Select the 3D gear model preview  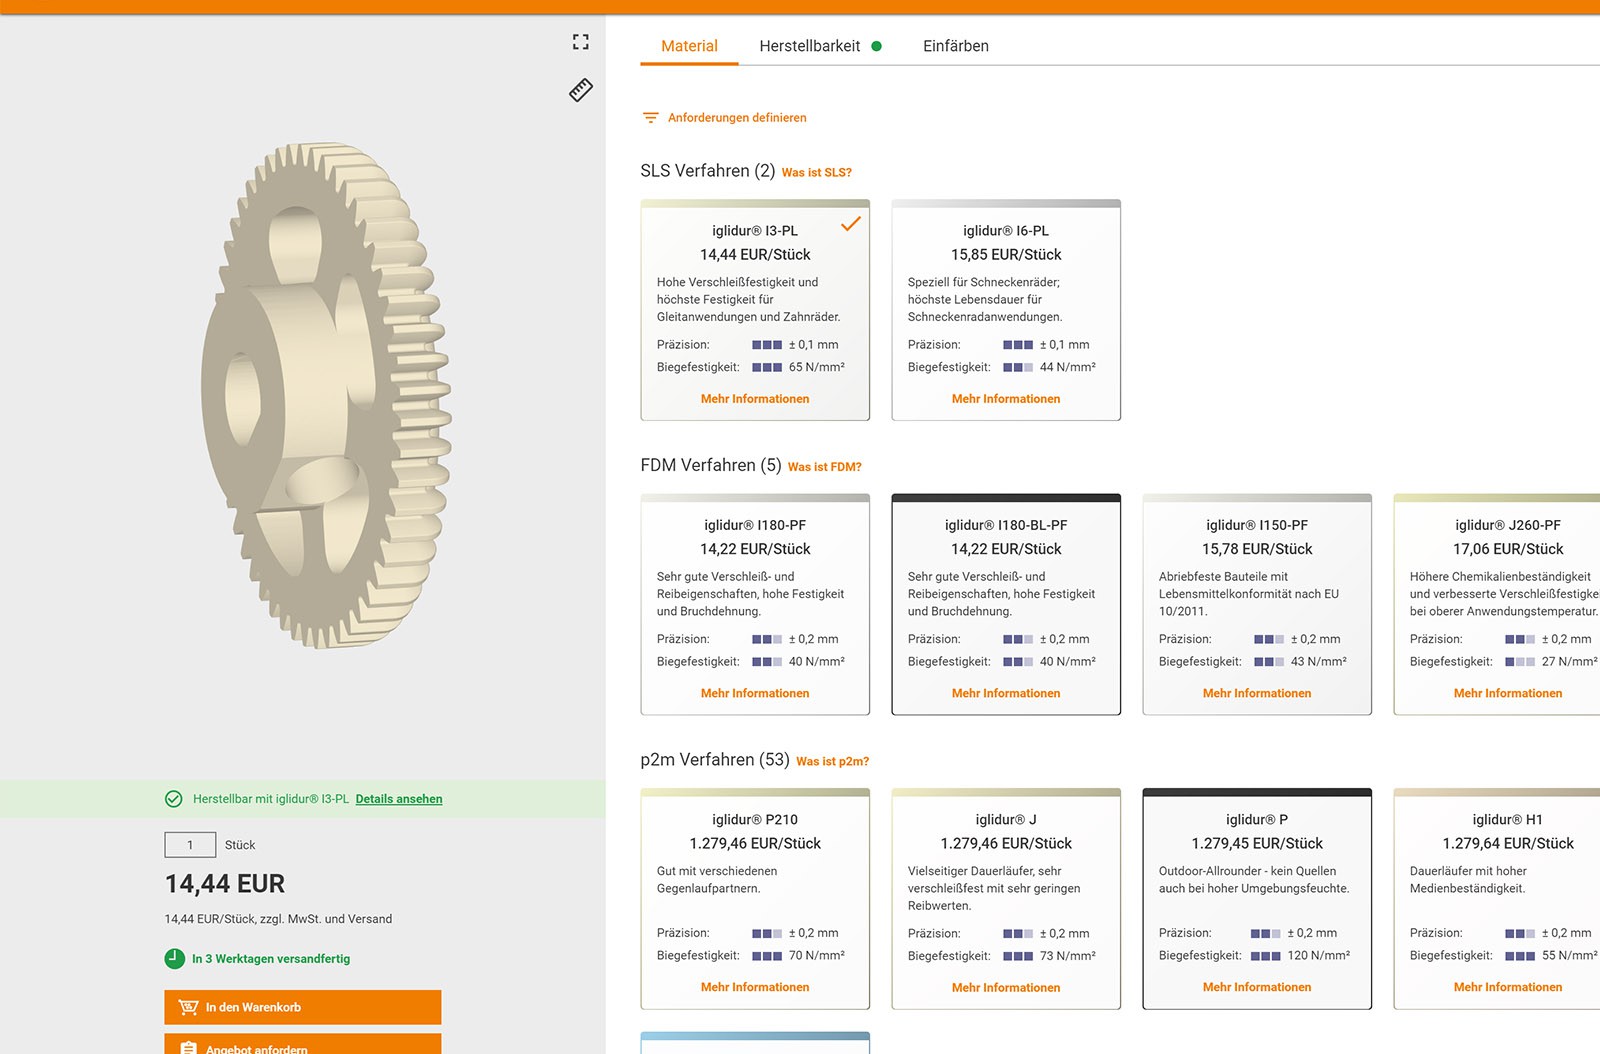coord(326,395)
